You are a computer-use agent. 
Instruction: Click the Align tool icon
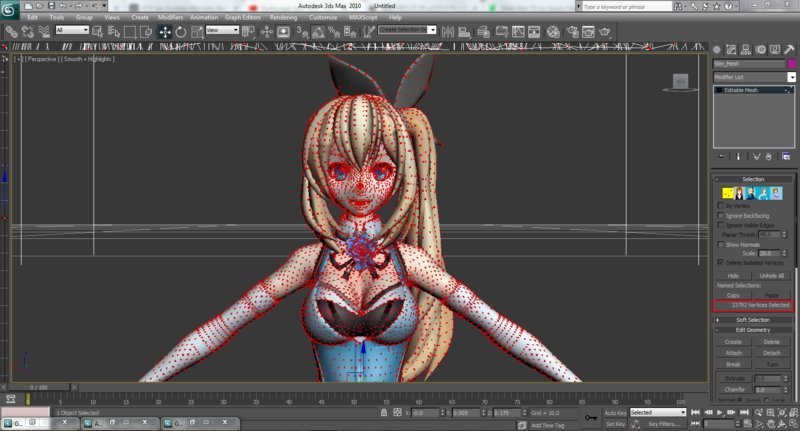(x=464, y=33)
